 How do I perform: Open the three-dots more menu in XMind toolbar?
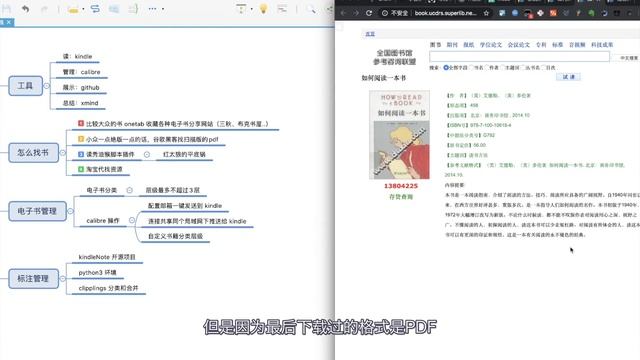[152, 9]
